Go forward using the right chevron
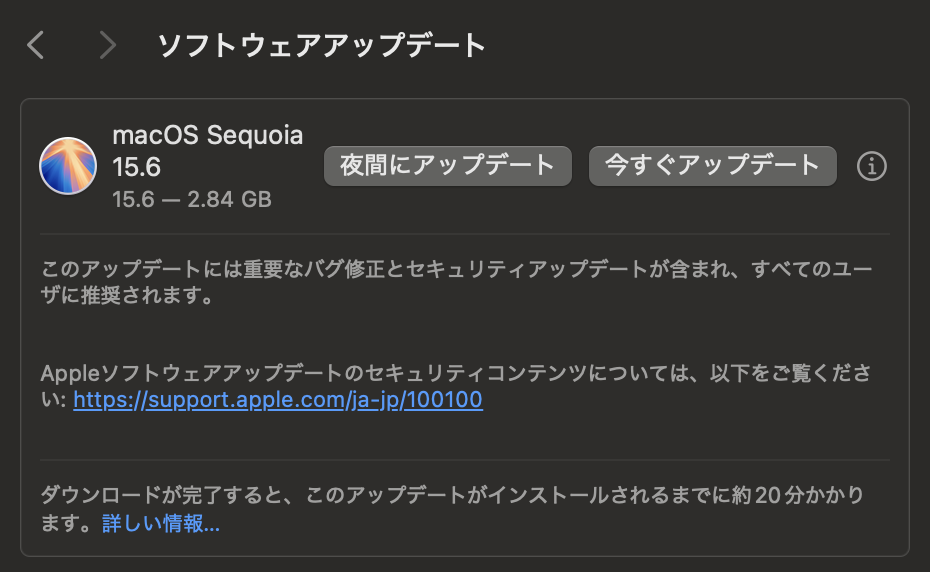930x572 pixels. click(107, 45)
